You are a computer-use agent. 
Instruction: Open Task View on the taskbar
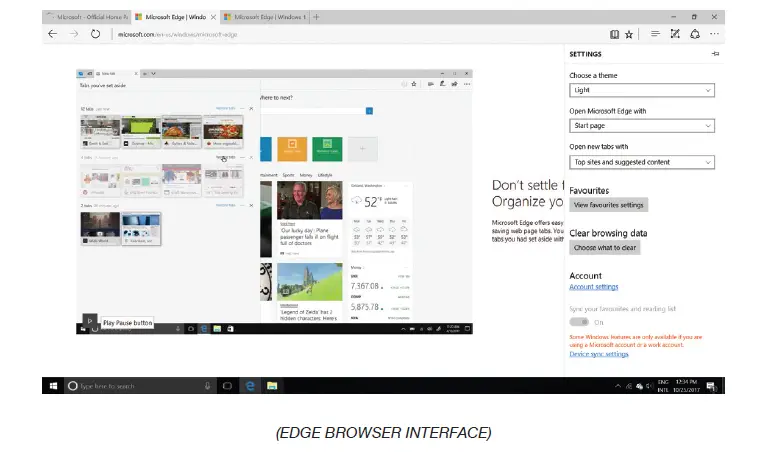pos(227,386)
